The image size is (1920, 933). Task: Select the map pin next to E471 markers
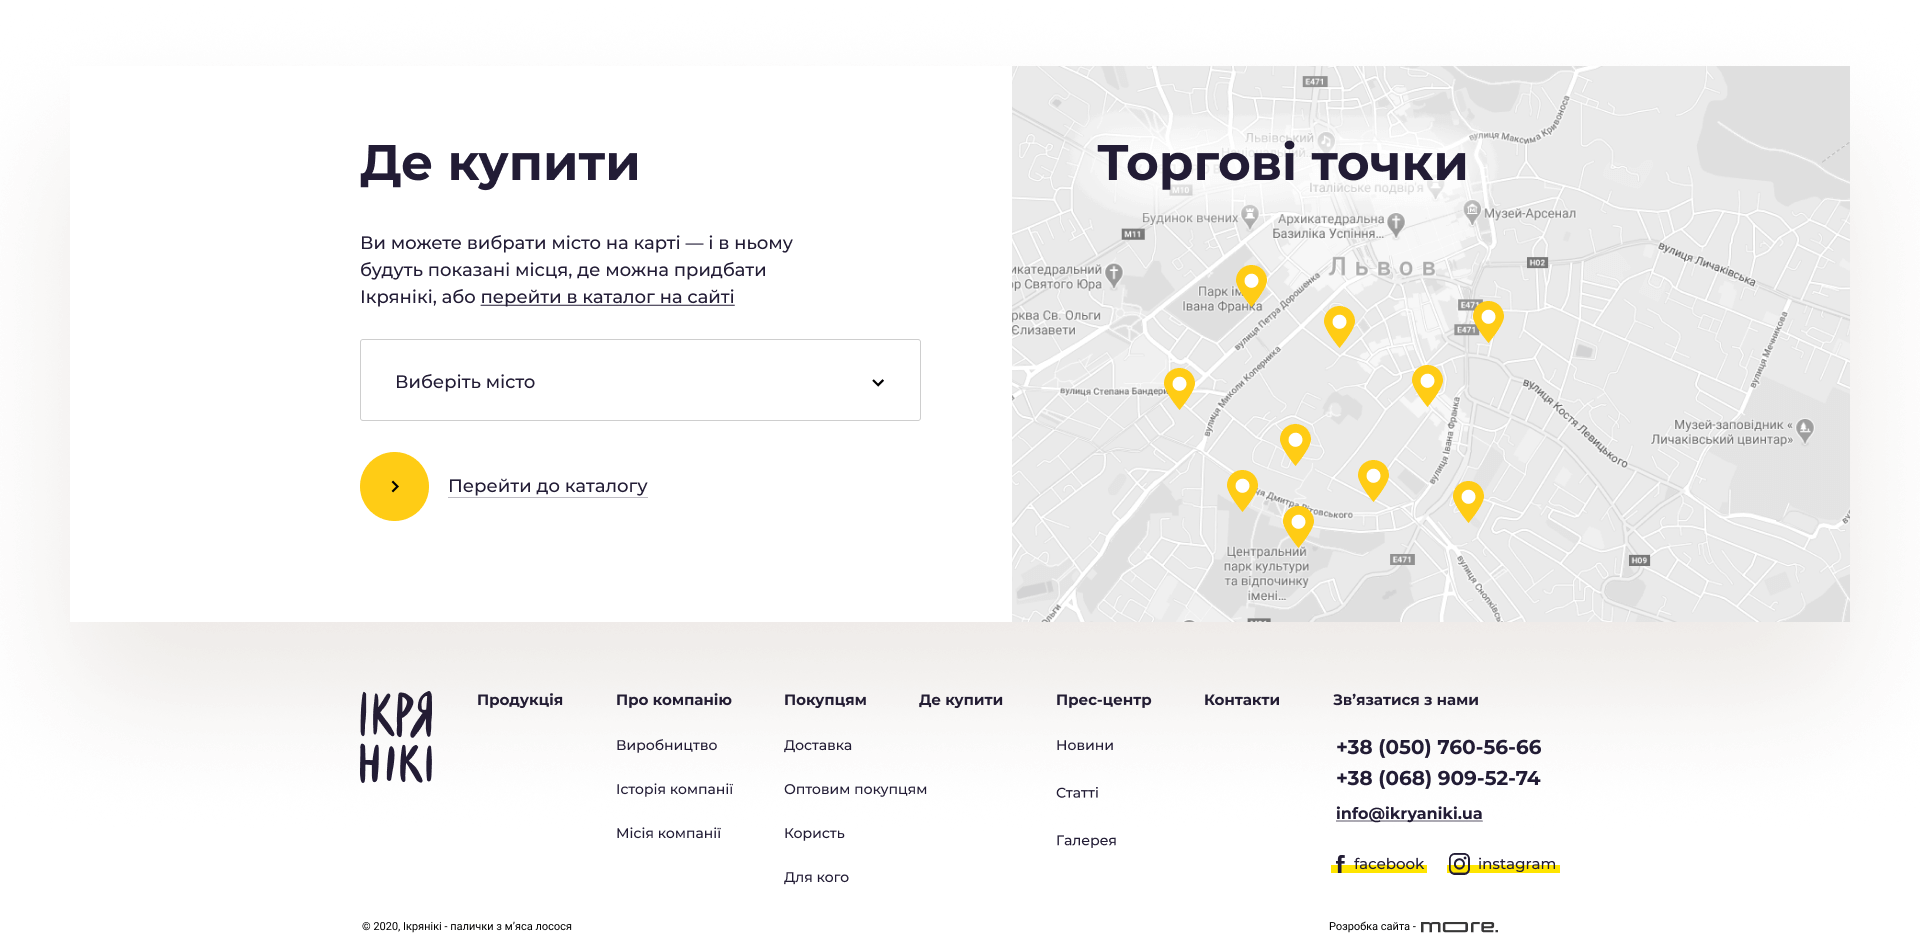1487,319
